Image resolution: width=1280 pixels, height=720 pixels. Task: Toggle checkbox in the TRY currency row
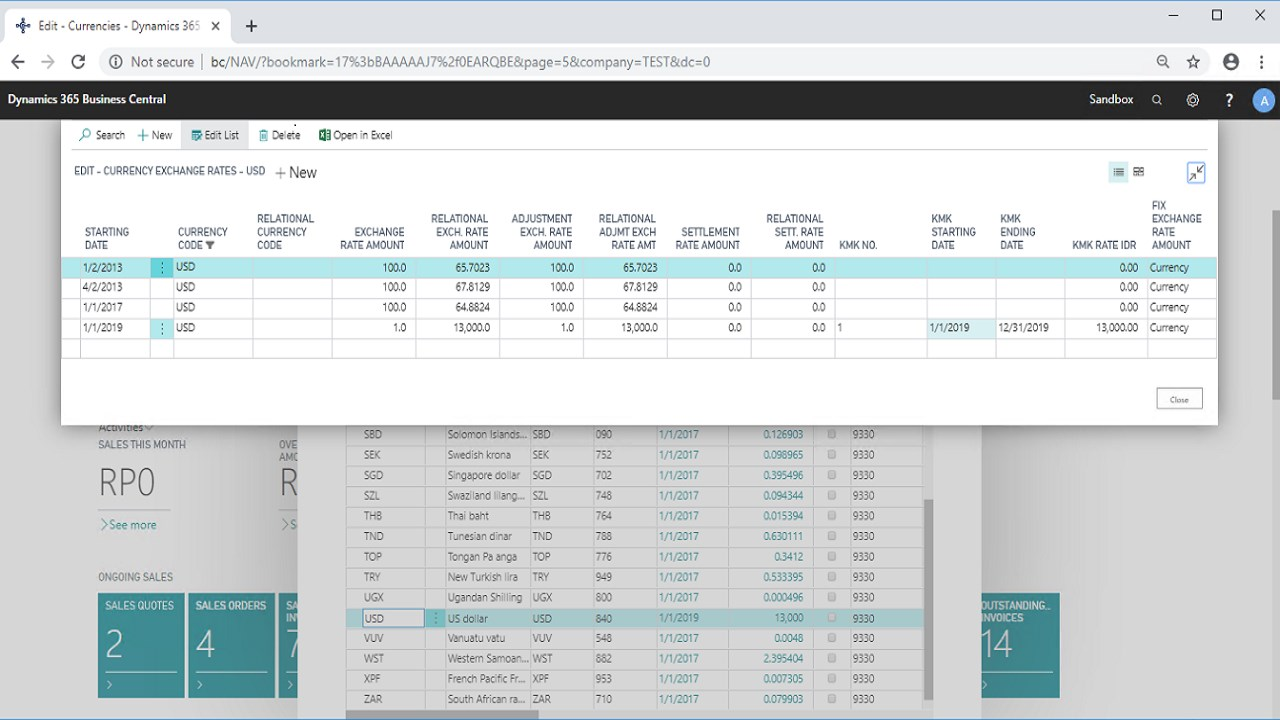[x=831, y=577]
